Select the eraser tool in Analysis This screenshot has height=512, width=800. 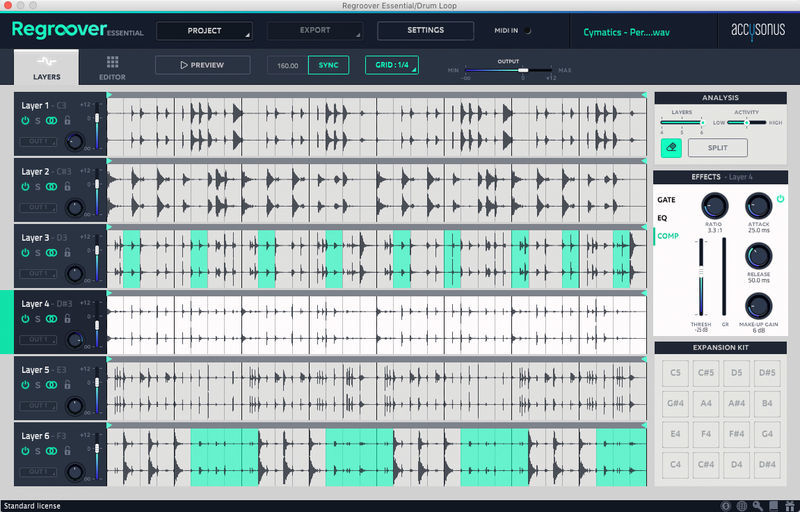pyautogui.click(x=671, y=148)
